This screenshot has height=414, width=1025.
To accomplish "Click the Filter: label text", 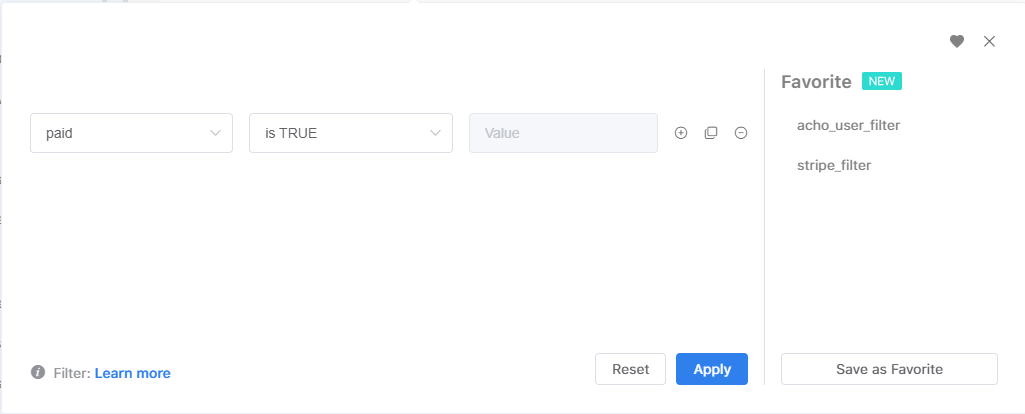I will point(71,373).
